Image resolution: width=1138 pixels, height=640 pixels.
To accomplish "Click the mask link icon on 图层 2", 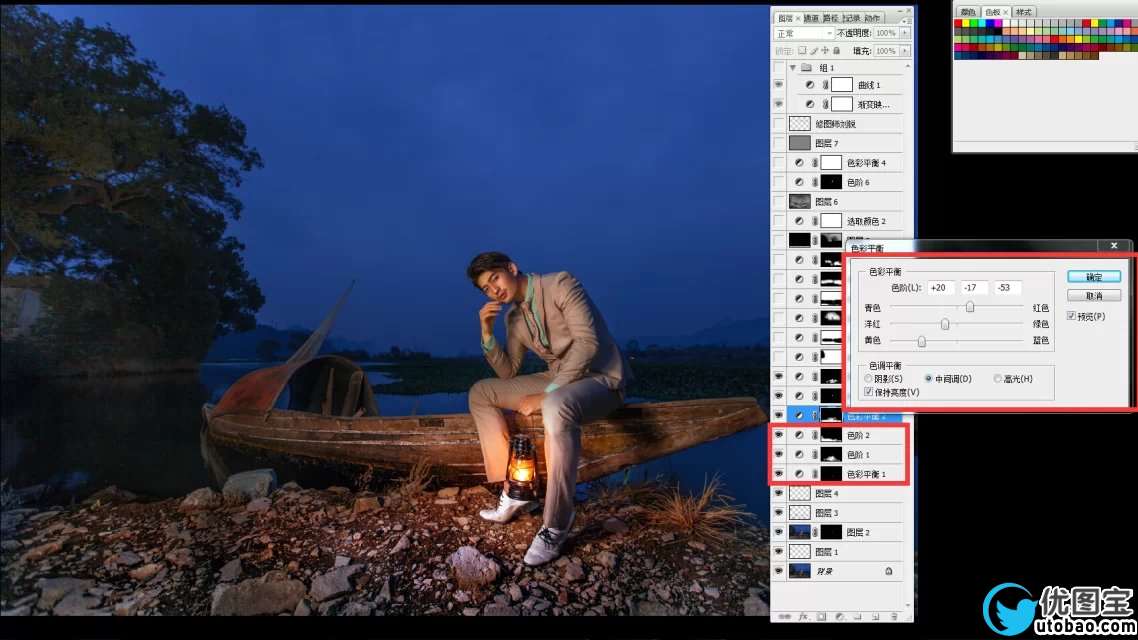I will [815, 532].
